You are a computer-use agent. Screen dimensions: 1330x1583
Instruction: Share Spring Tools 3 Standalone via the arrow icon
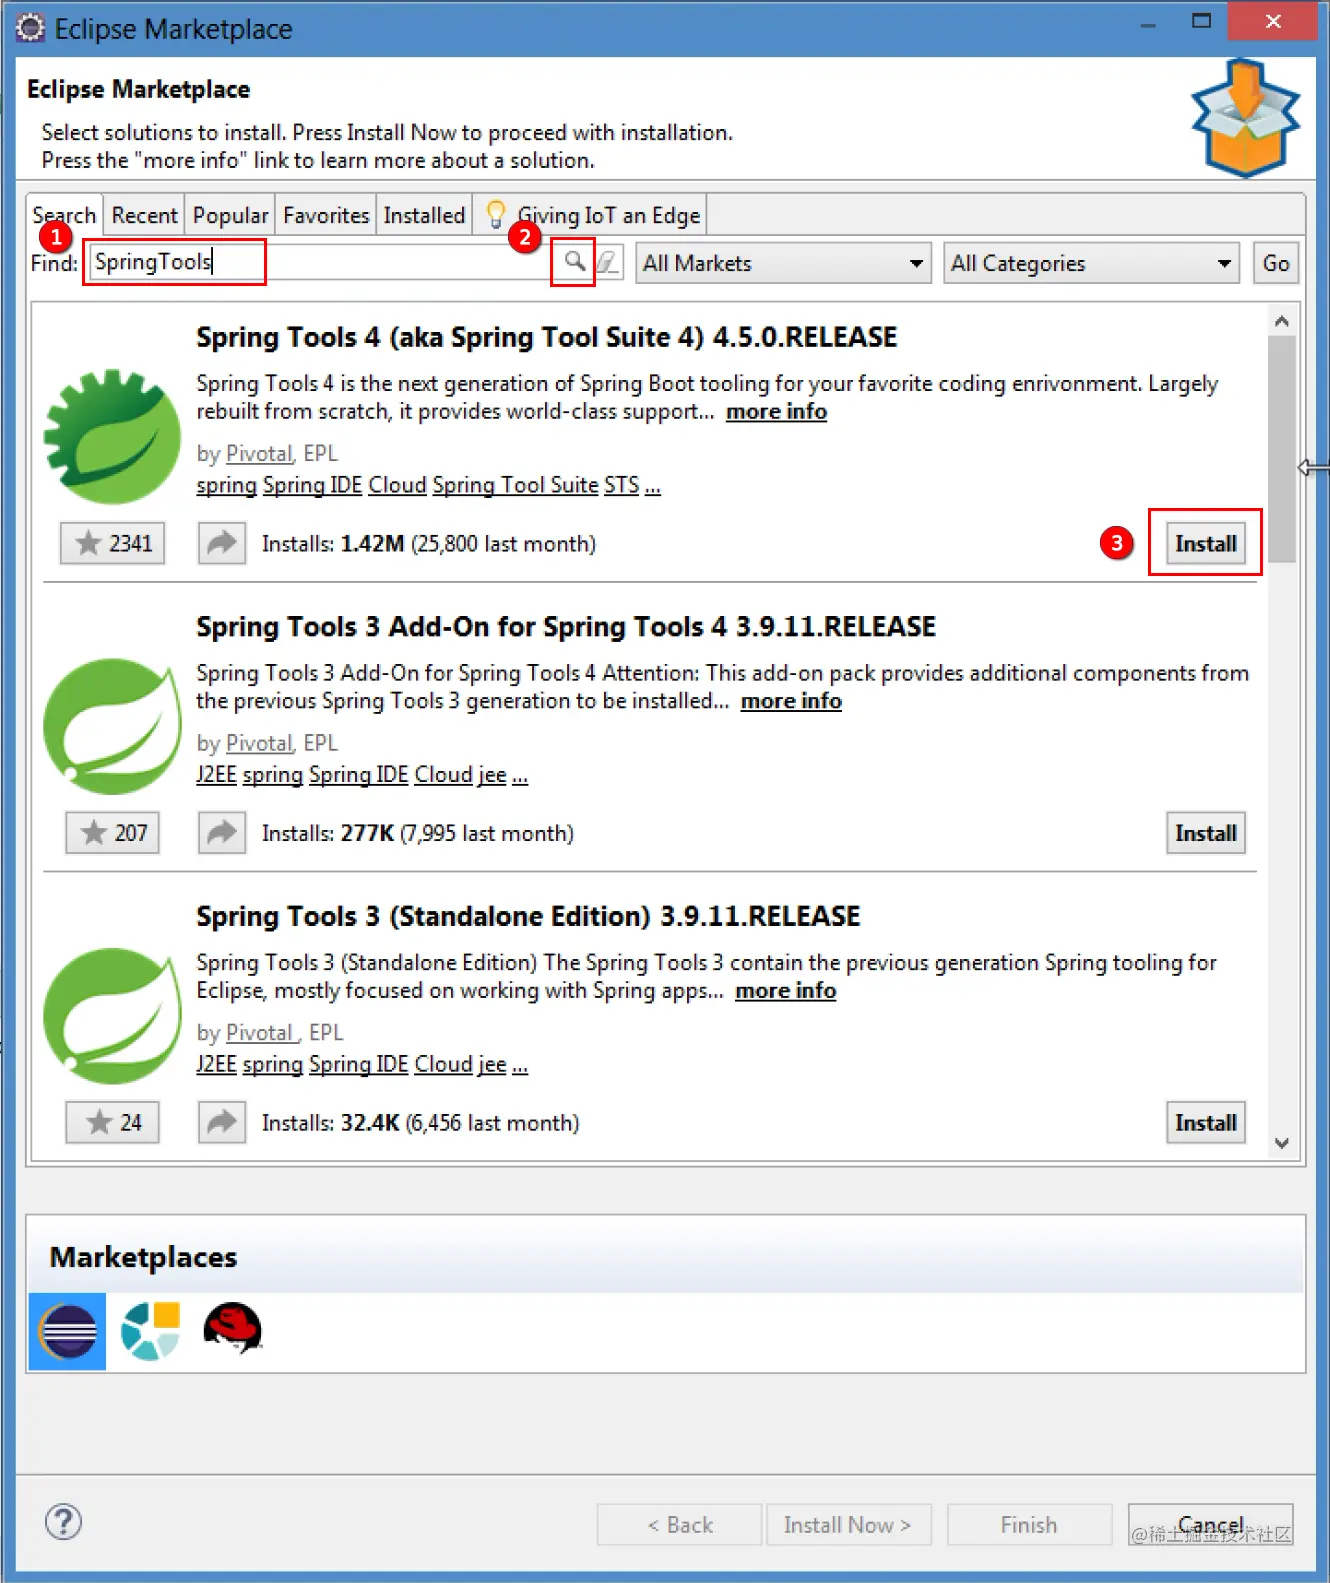[221, 1122]
